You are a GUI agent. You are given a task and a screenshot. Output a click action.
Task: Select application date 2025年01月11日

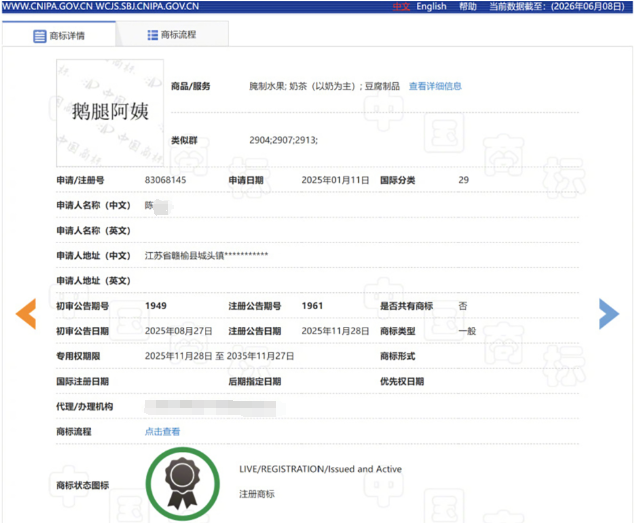[x=335, y=180]
